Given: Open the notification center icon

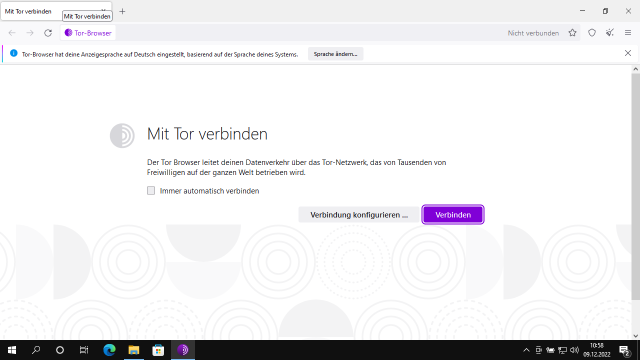Looking at the screenshot, I should [624, 350].
